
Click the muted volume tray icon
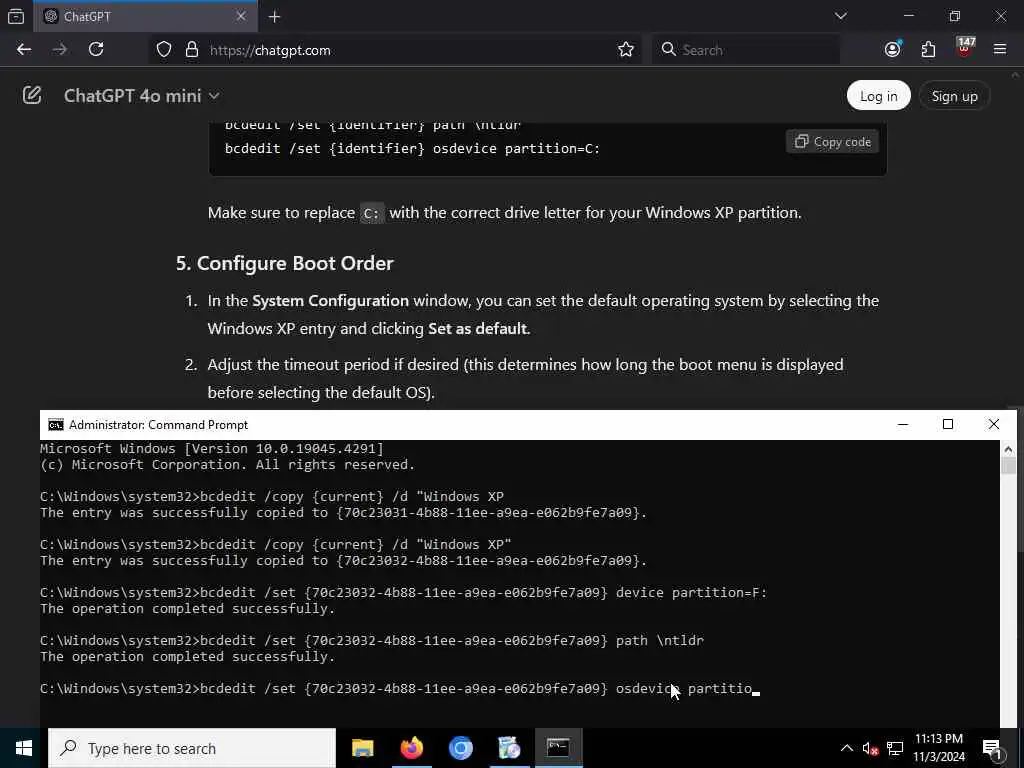(x=870, y=748)
